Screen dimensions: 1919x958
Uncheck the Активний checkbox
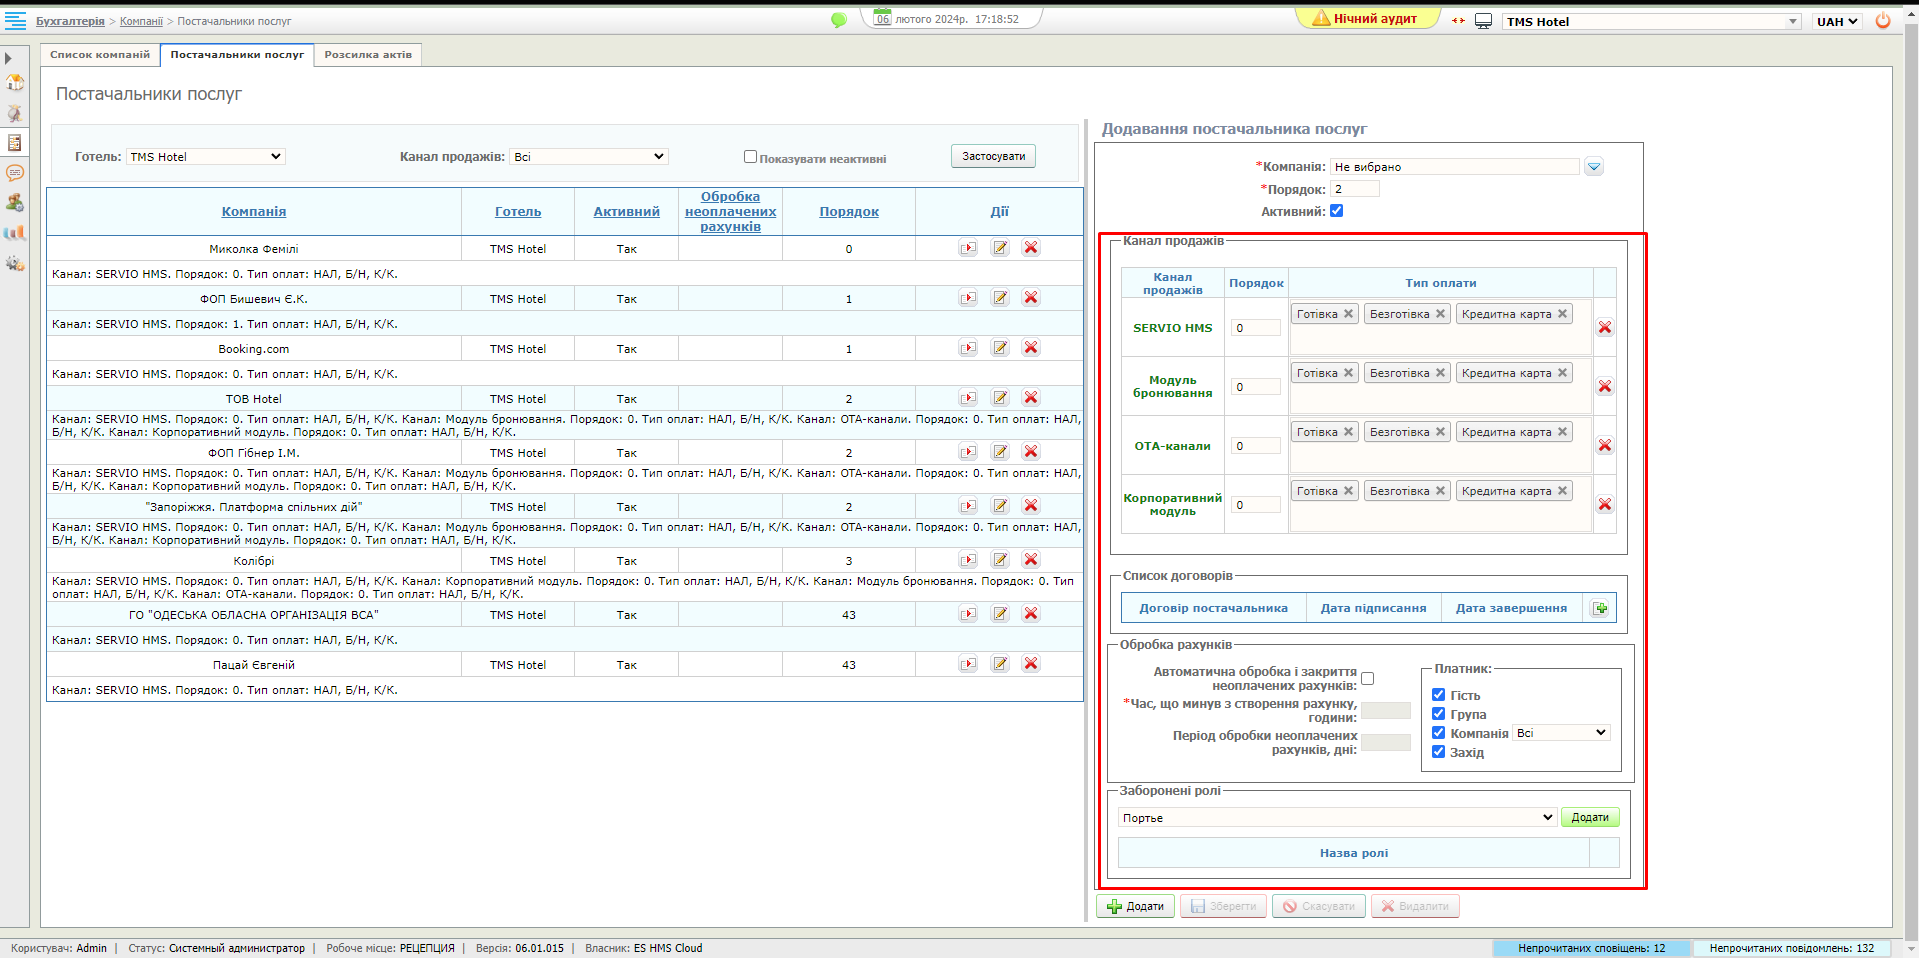point(1336,211)
